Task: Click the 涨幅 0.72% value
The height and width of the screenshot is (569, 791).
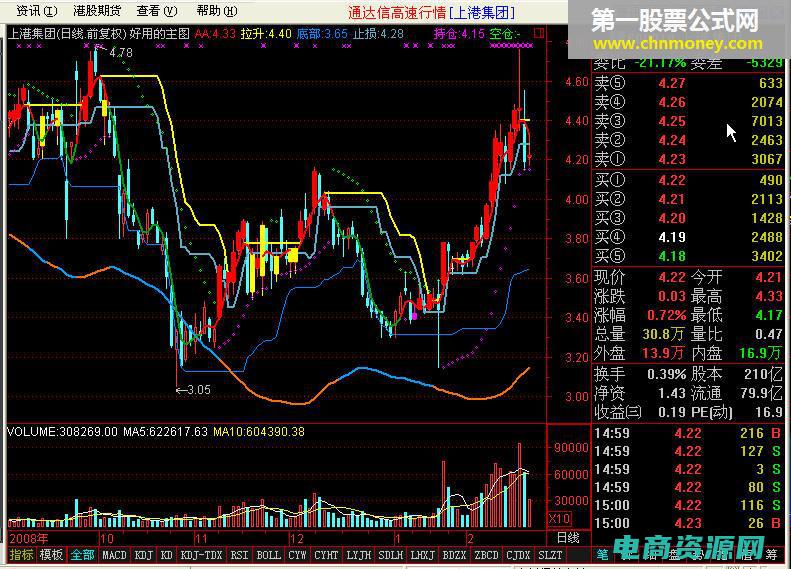Action: (666, 315)
